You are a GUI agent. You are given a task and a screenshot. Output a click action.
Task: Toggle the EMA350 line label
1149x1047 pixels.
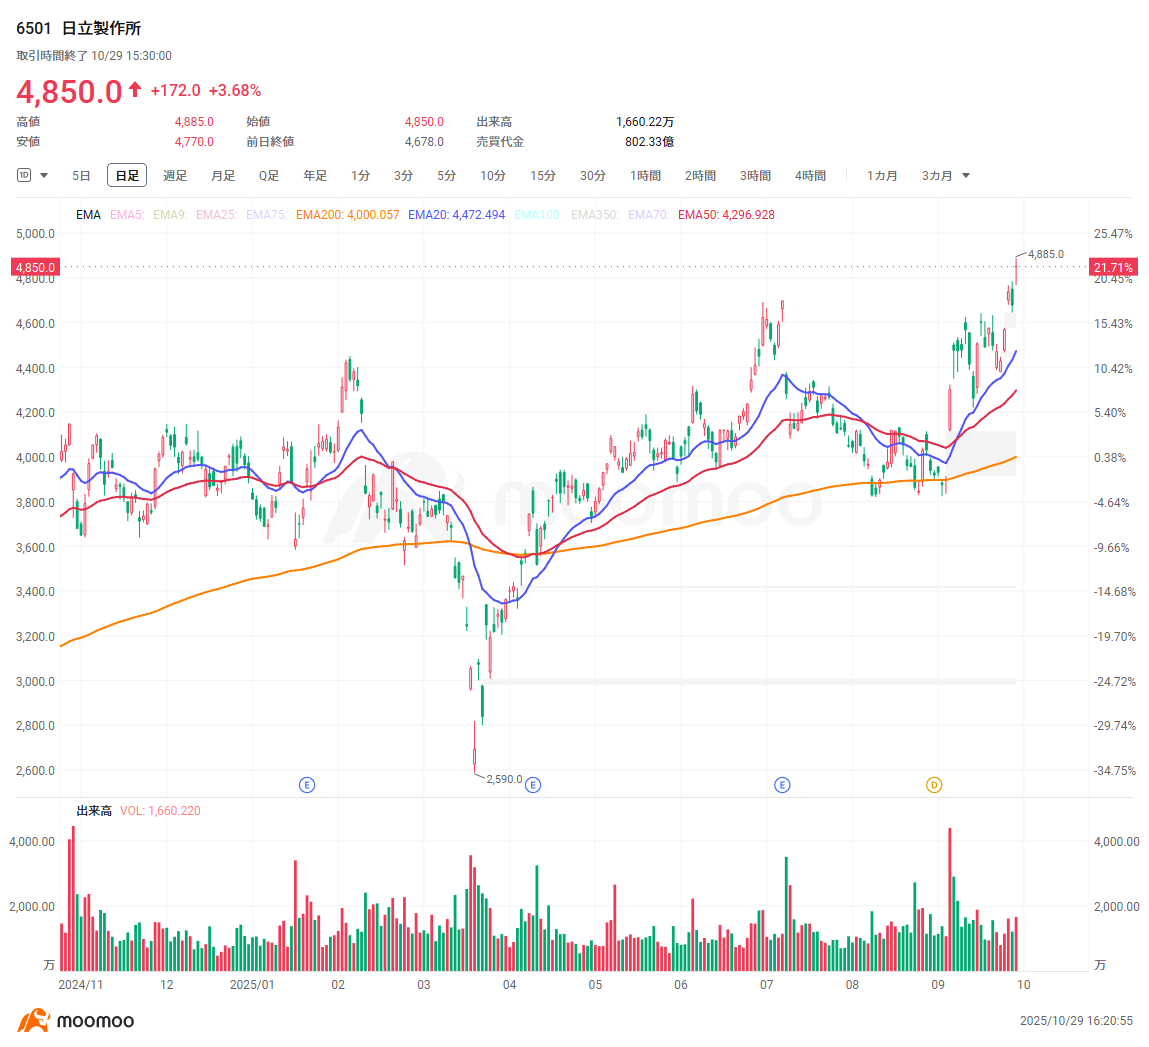pyautogui.click(x=595, y=215)
